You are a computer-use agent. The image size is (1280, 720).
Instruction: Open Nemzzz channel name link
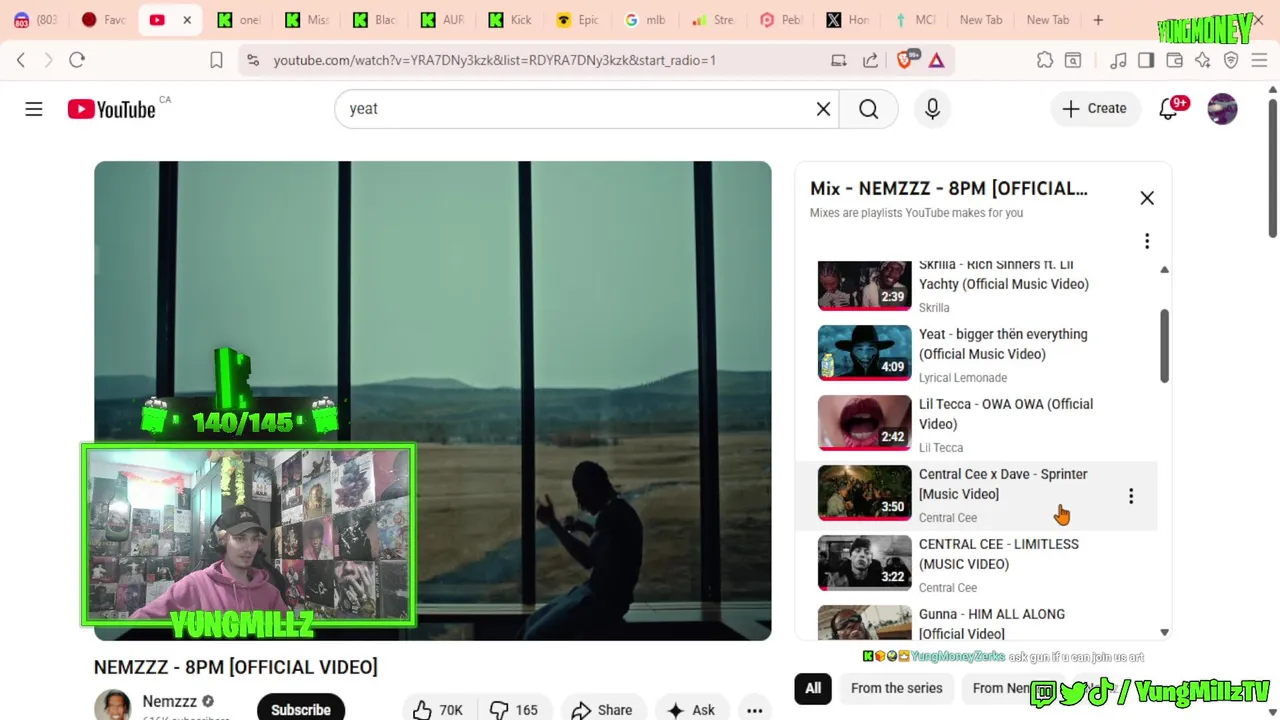[170, 702]
